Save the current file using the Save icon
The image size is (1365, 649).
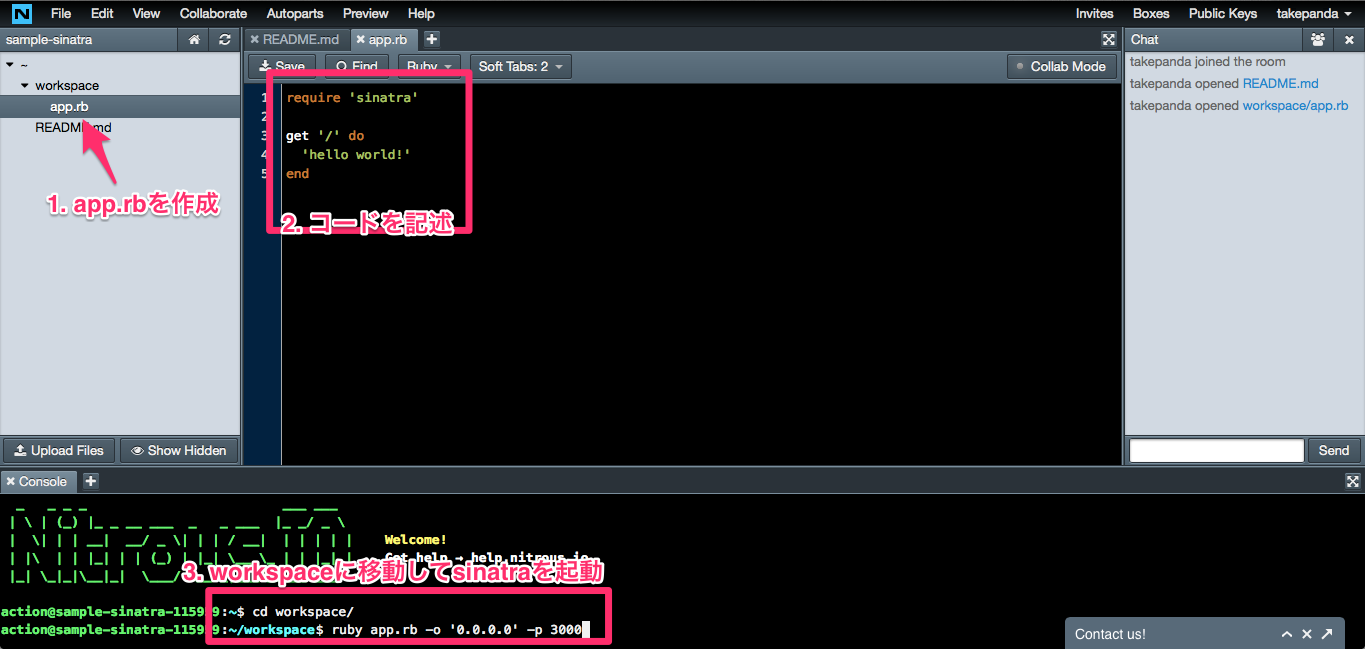(281, 66)
